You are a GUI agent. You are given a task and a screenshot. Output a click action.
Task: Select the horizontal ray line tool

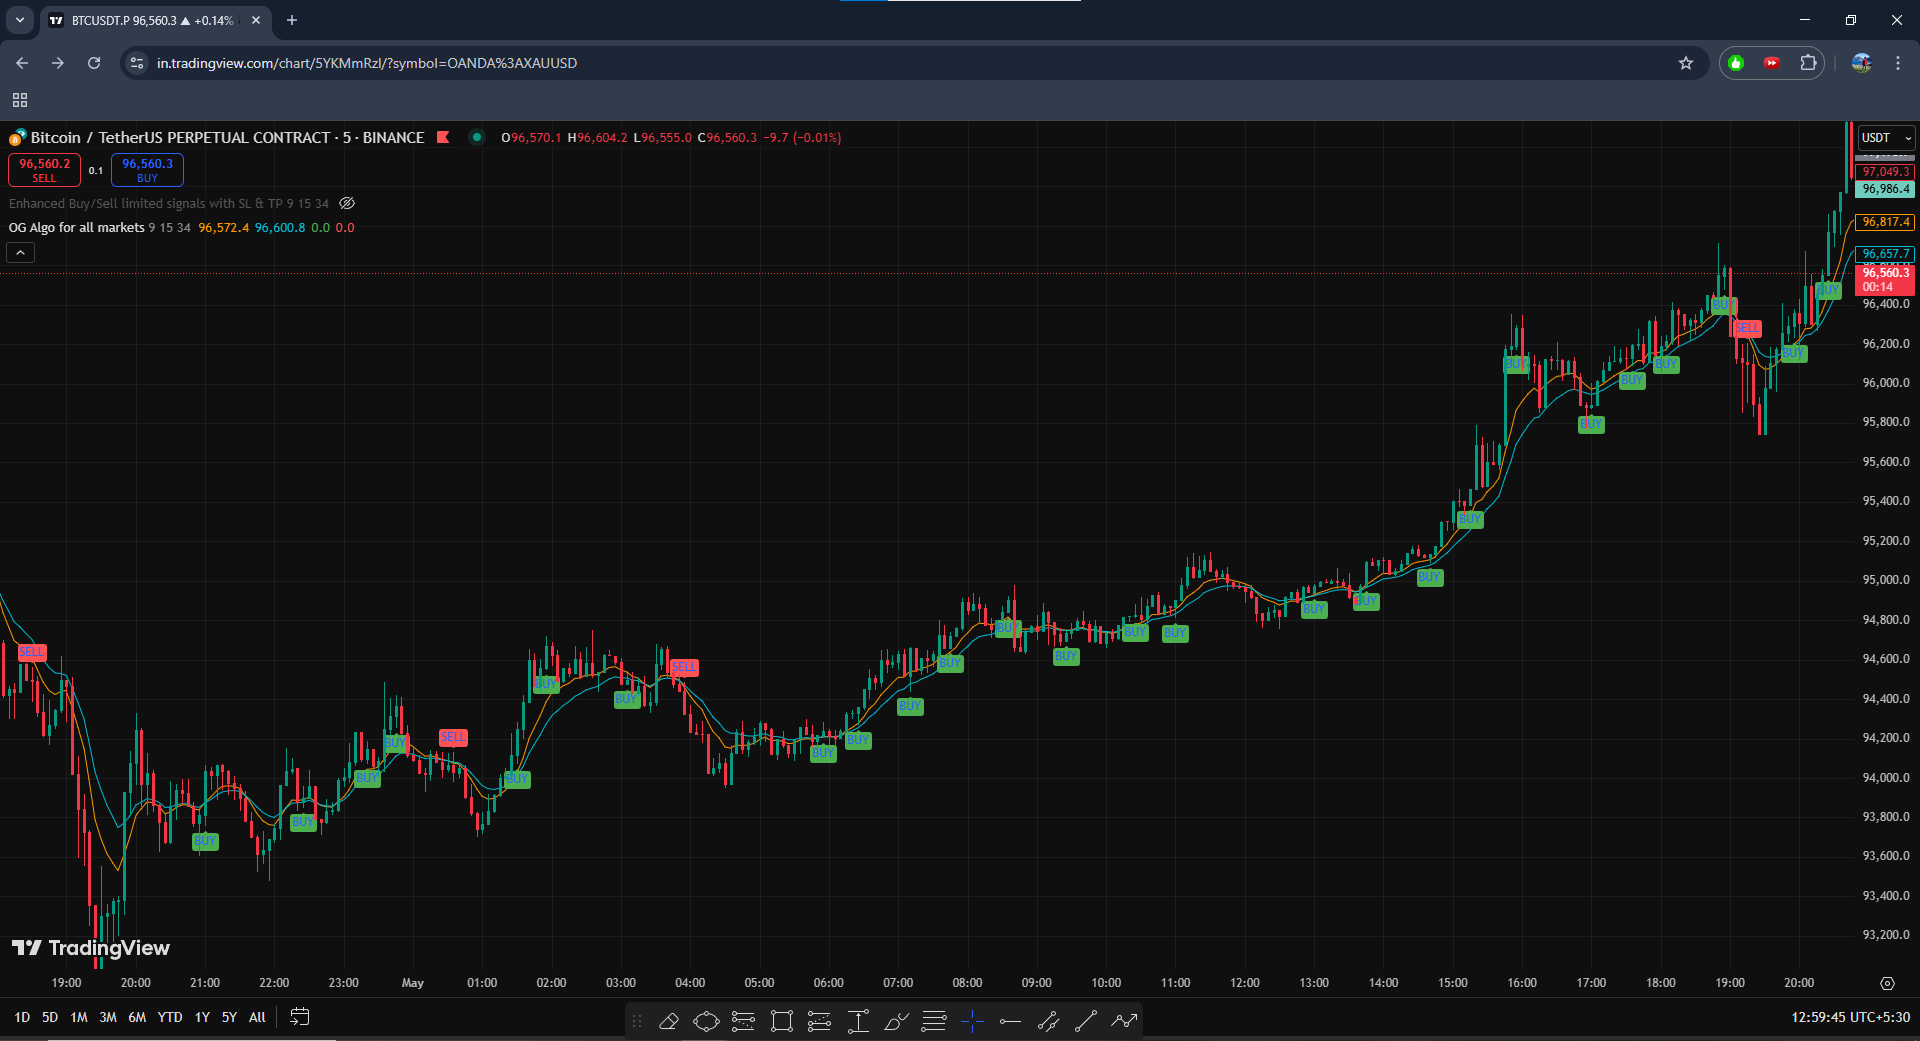[x=1010, y=1021]
